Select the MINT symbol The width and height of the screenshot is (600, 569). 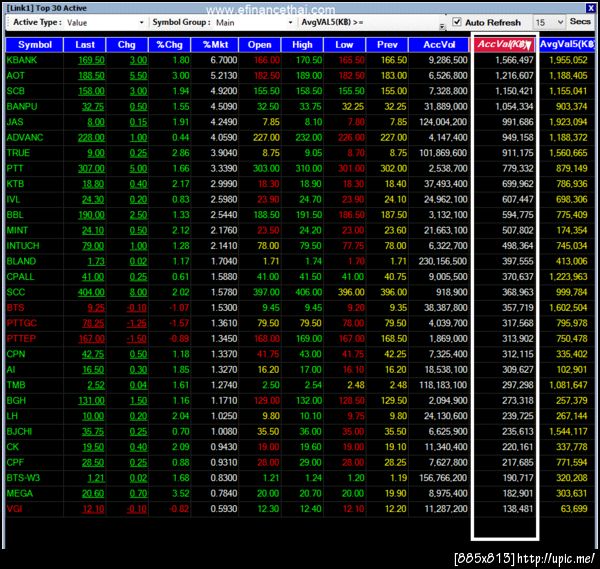pyautogui.click(x=17, y=230)
